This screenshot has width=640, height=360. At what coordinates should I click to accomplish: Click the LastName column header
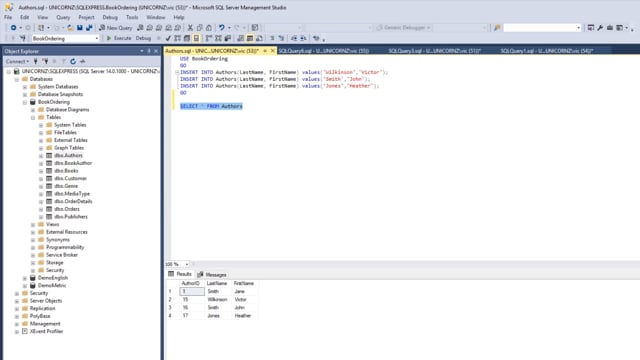point(217,283)
